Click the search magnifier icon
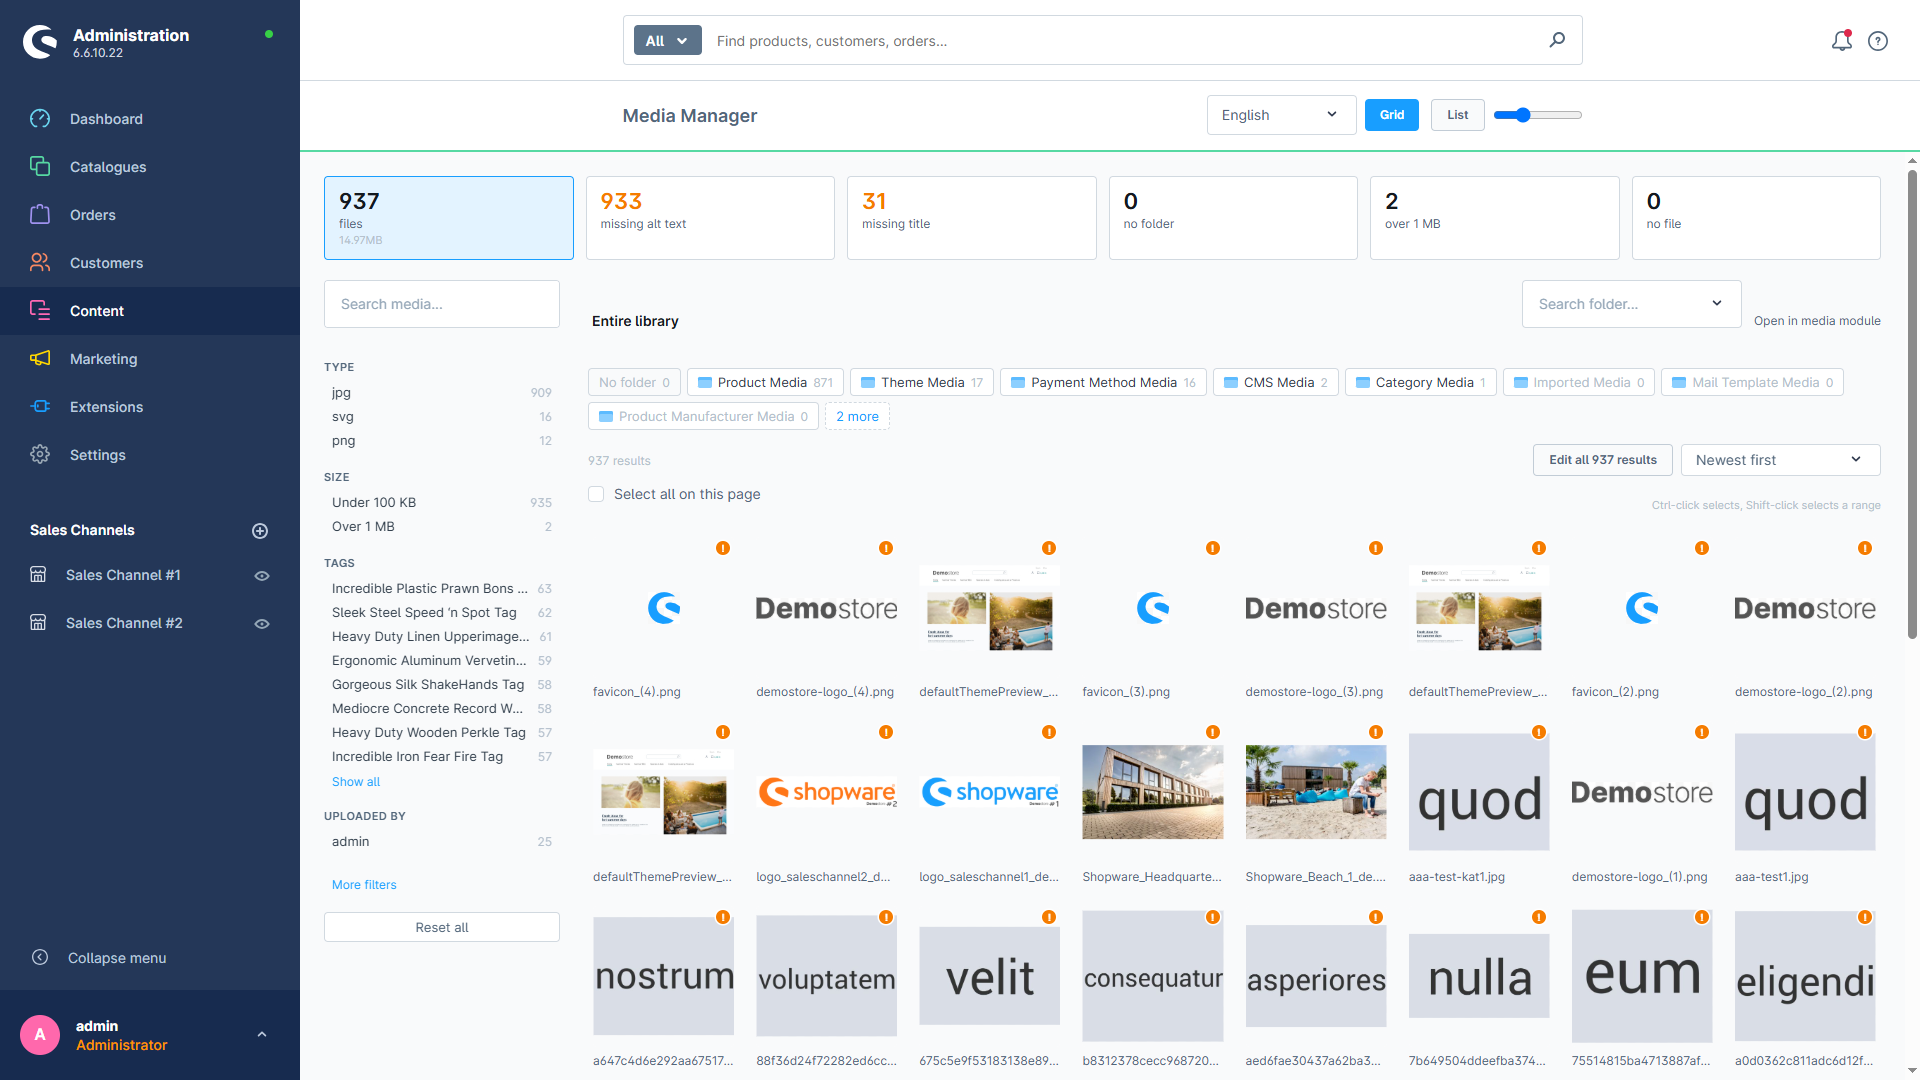 coord(1557,40)
